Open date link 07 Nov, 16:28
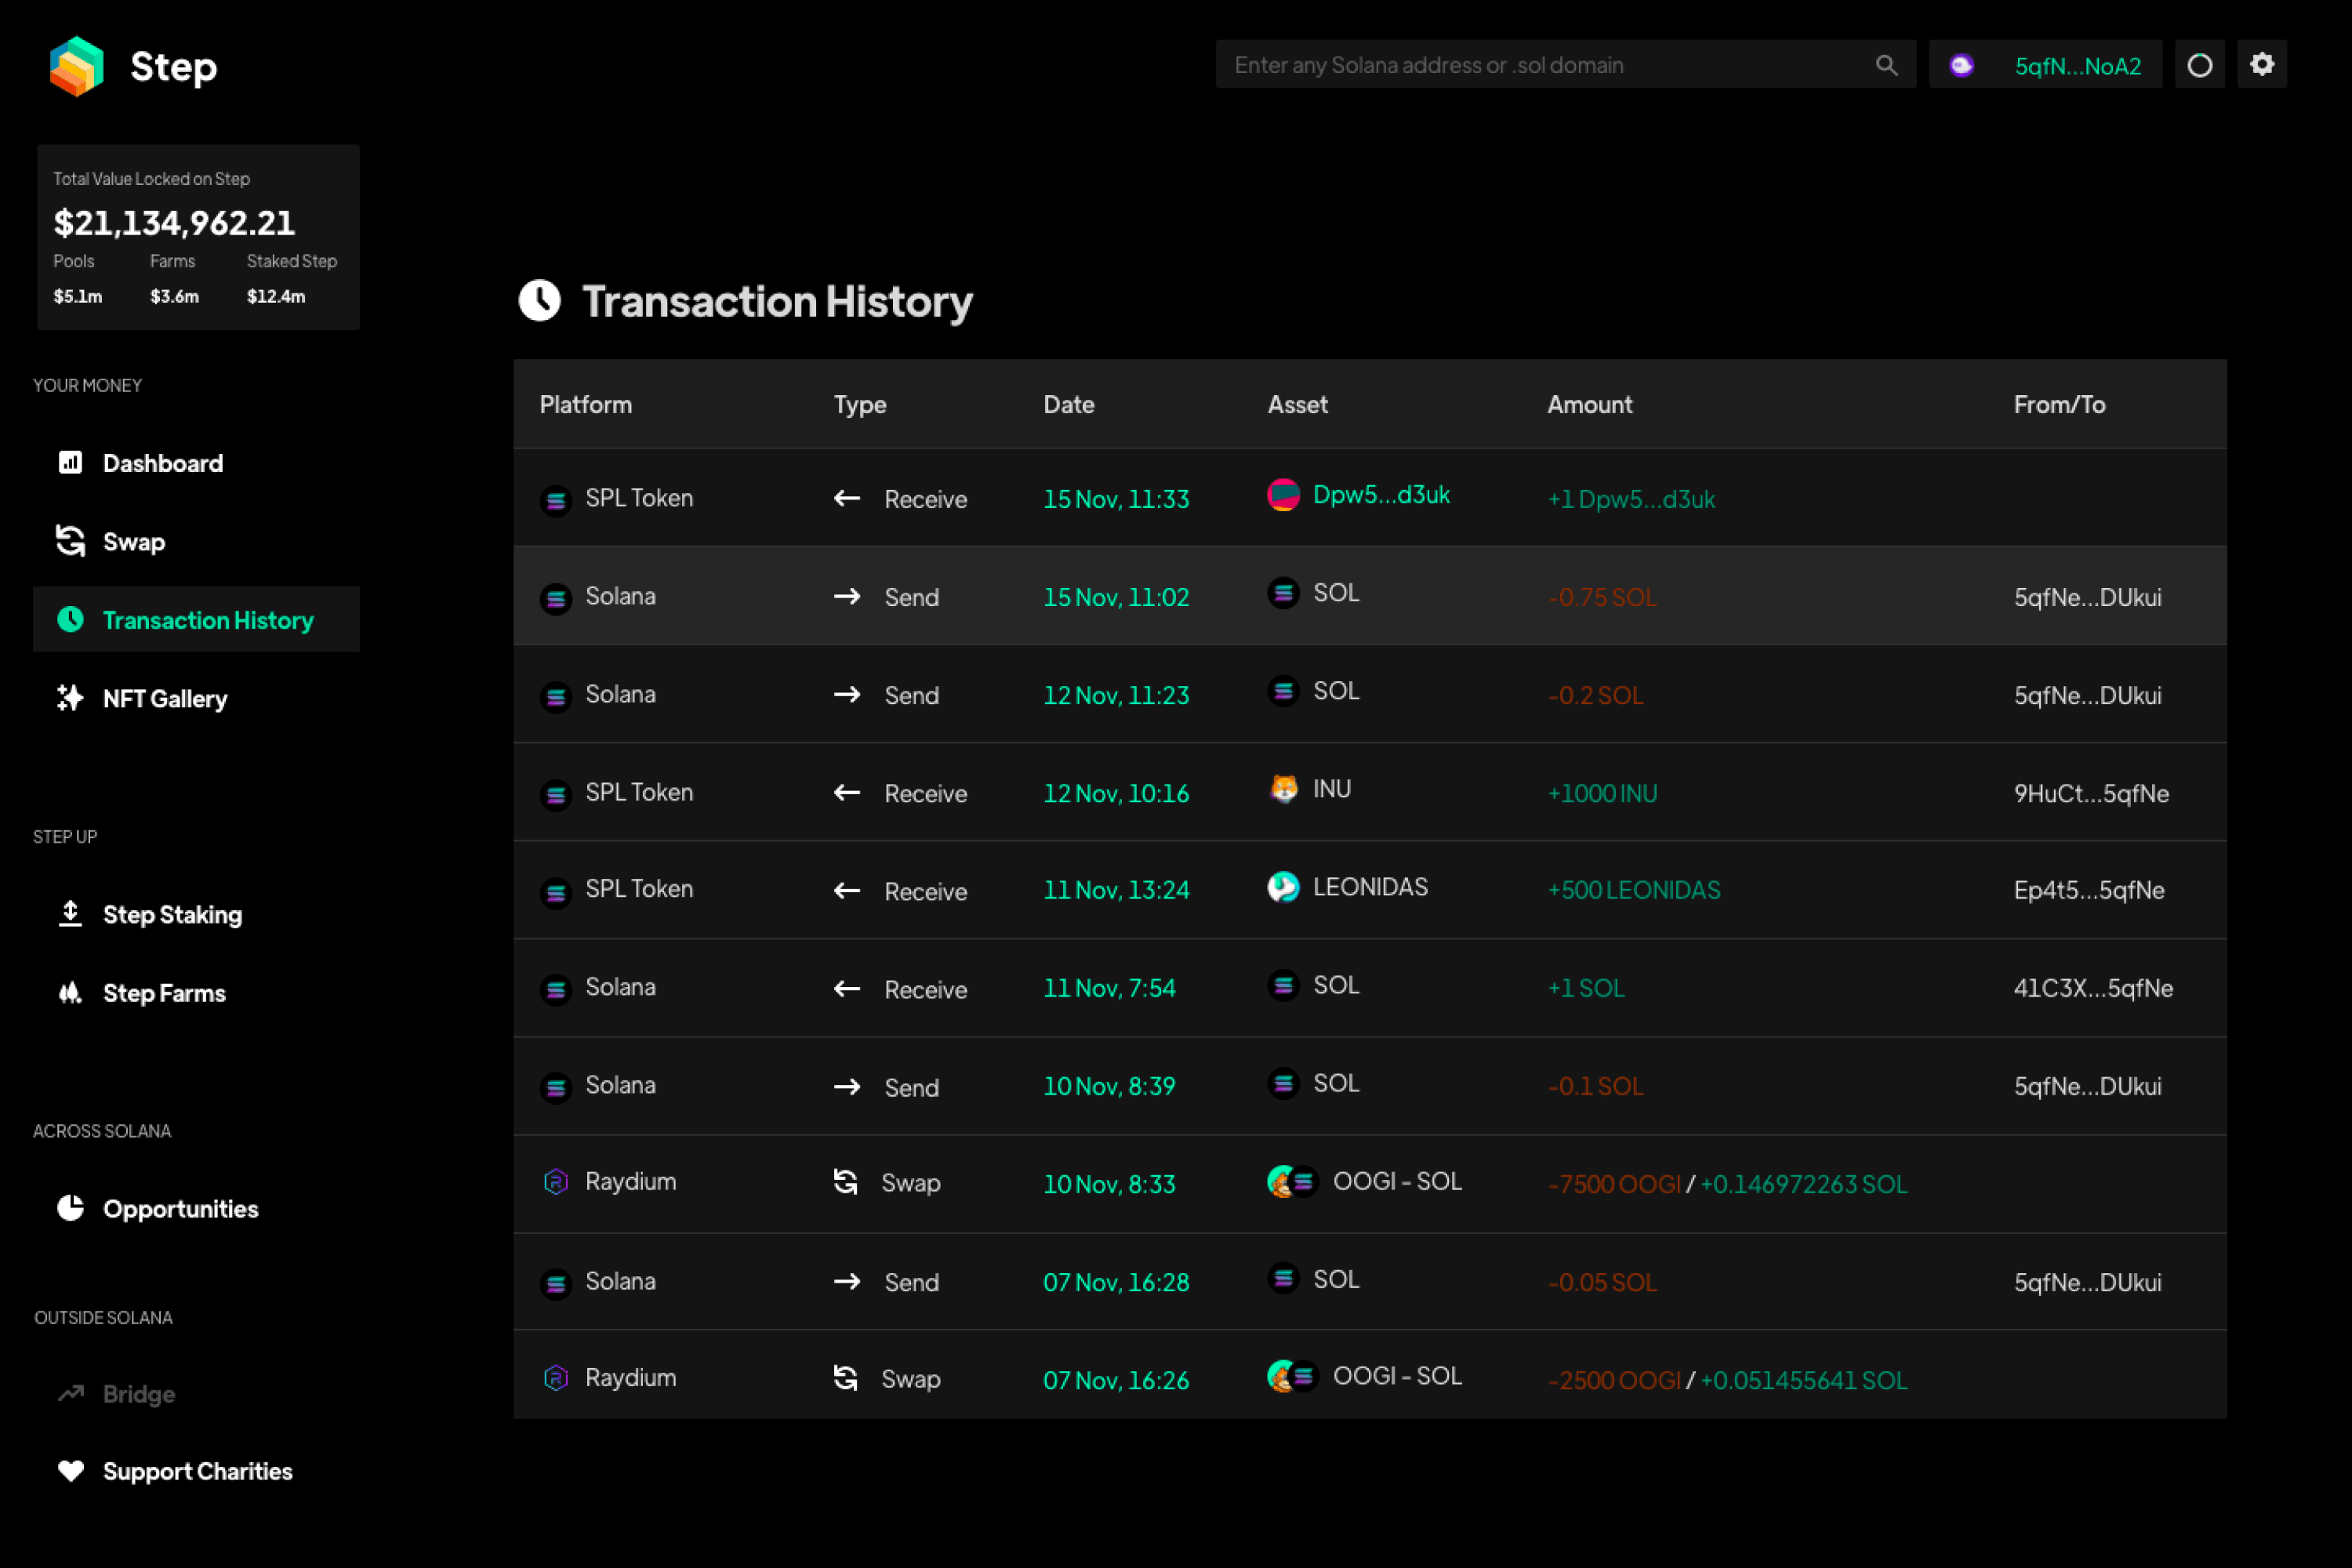 [x=1116, y=1282]
